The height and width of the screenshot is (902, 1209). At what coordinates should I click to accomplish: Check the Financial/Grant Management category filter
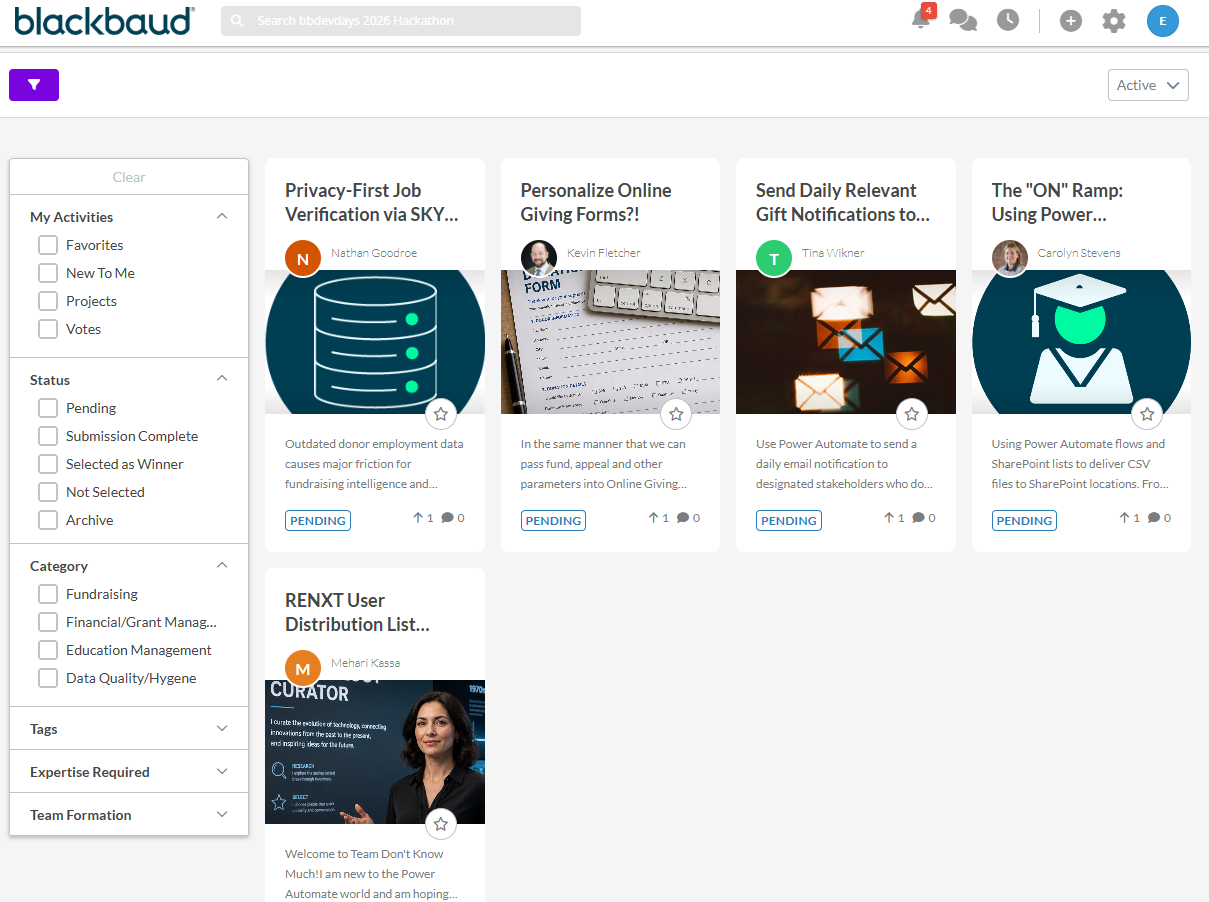(48, 622)
